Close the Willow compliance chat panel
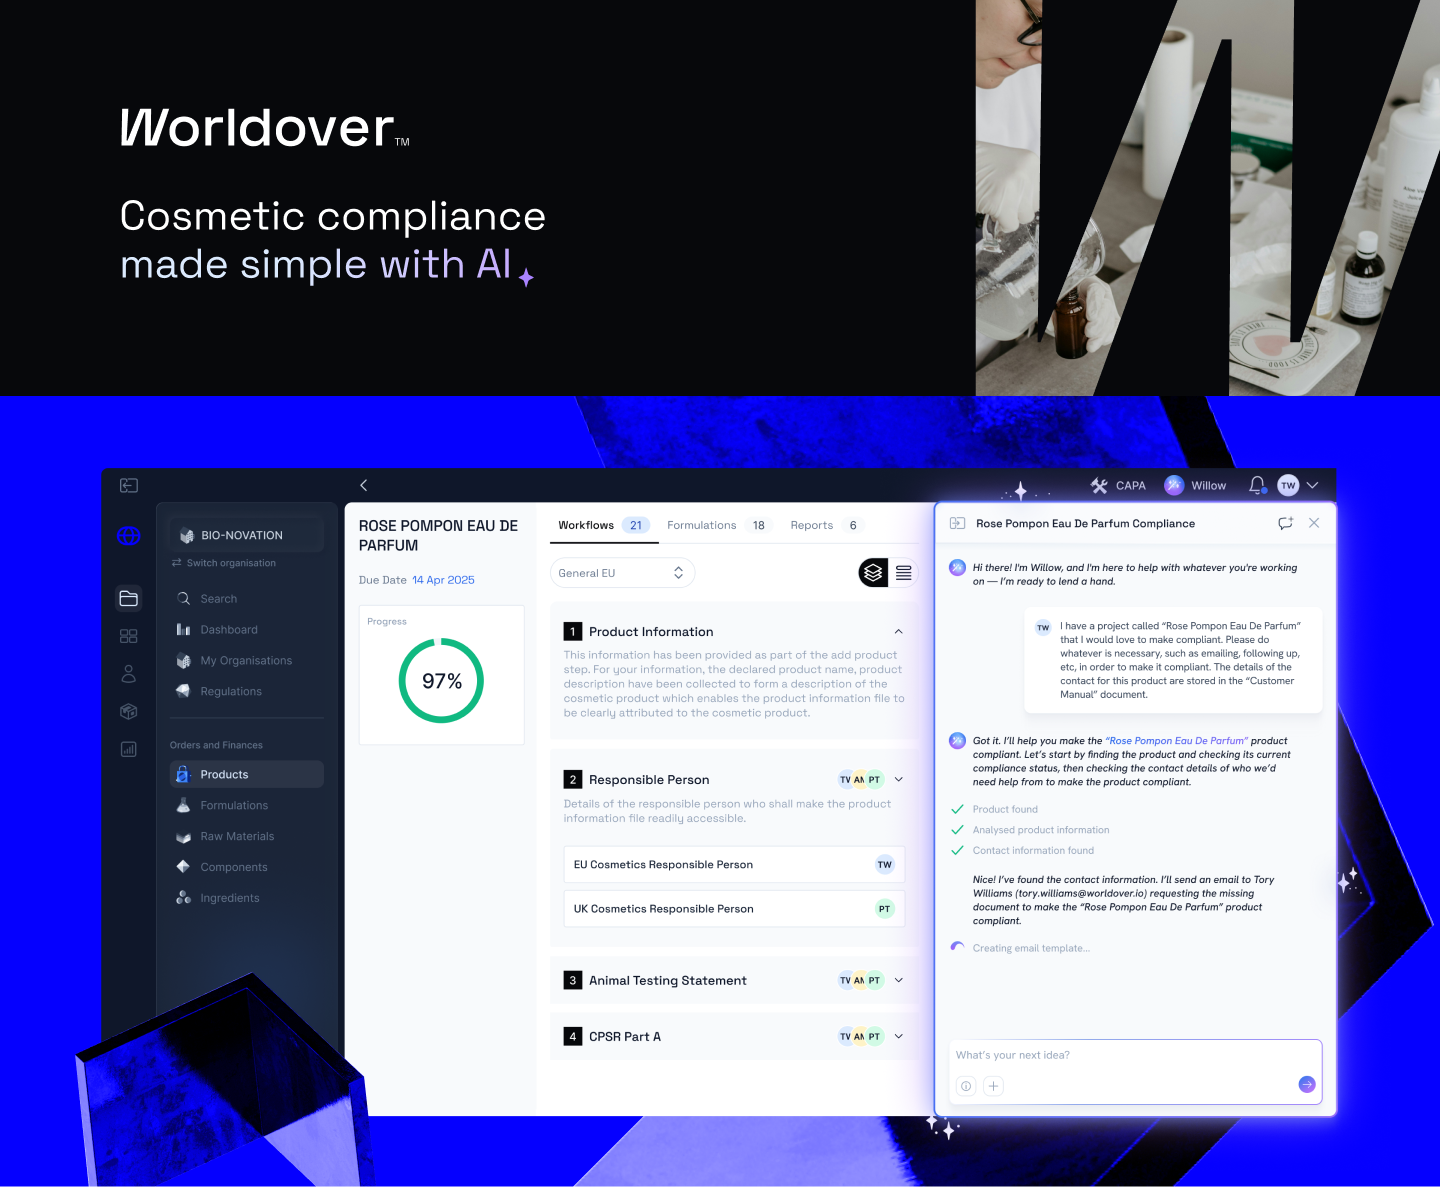 point(1314,523)
